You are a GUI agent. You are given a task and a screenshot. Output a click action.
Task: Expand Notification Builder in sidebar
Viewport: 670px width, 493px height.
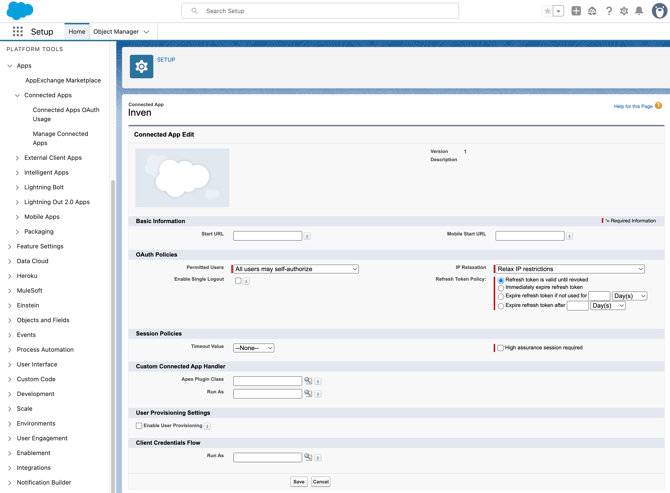coord(10,483)
